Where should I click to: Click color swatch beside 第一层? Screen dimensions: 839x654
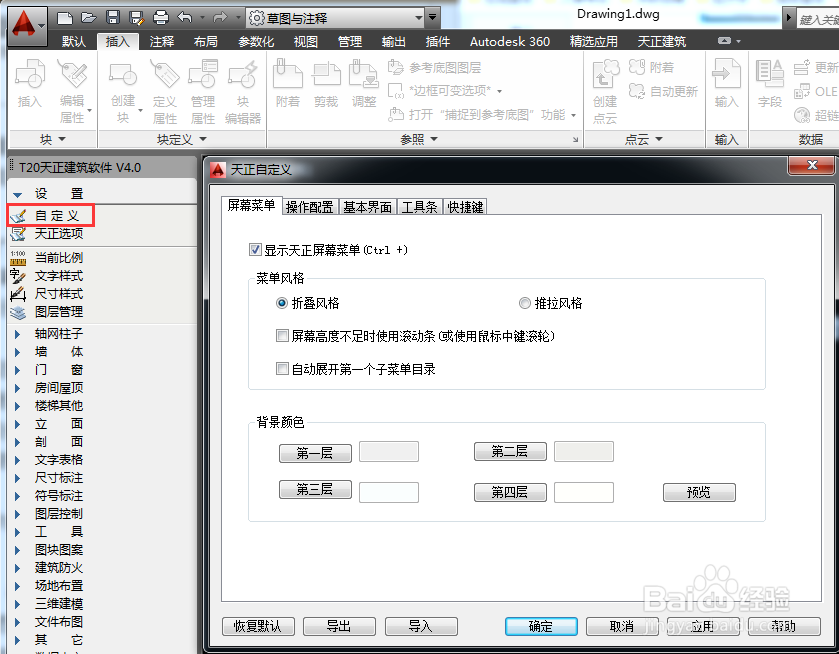pos(389,452)
